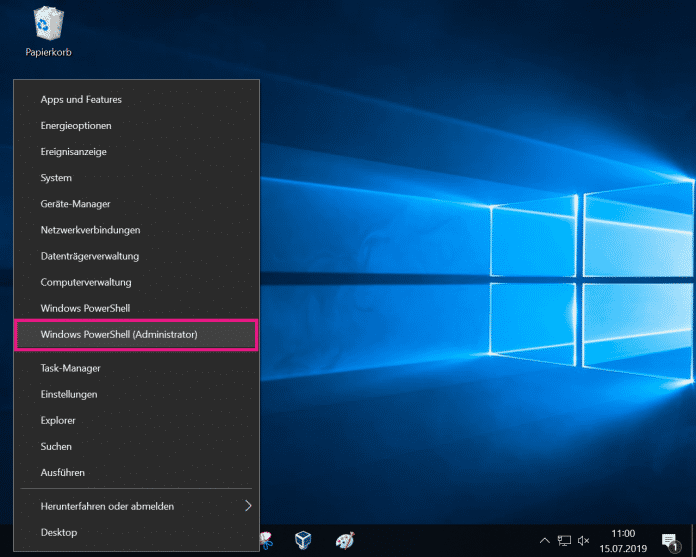Choose Einstellungen in the context menu
The height and width of the screenshot is (557, 696).
69,394
